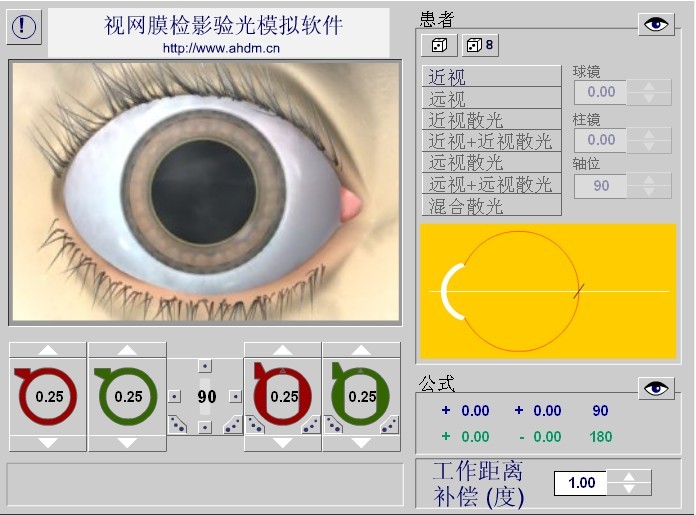
Task: Click the exclamation info icon
Action: [x=24, y=27]
